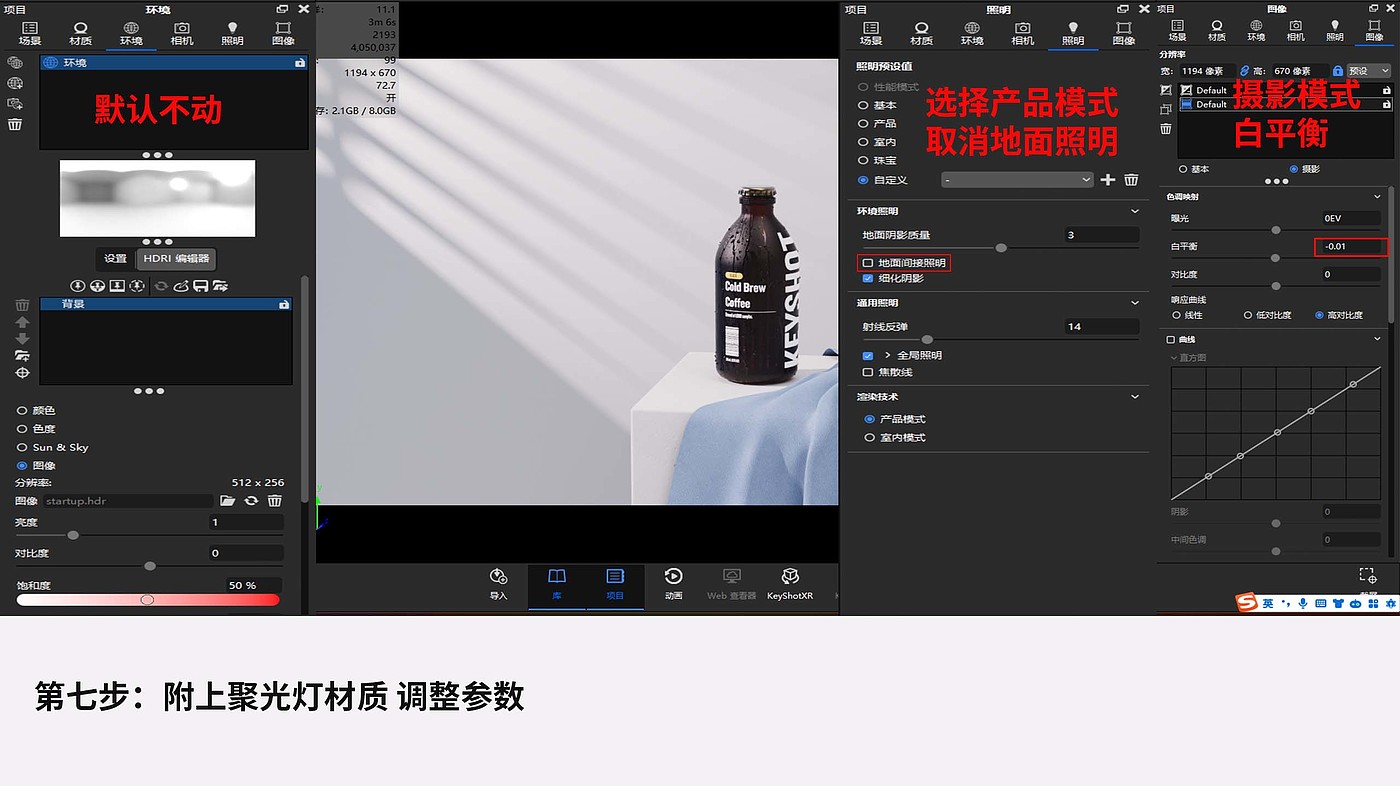
Task: Switch to 环境 tab in Image panel
Action: pyautogui.click(x=1255, y=30)
